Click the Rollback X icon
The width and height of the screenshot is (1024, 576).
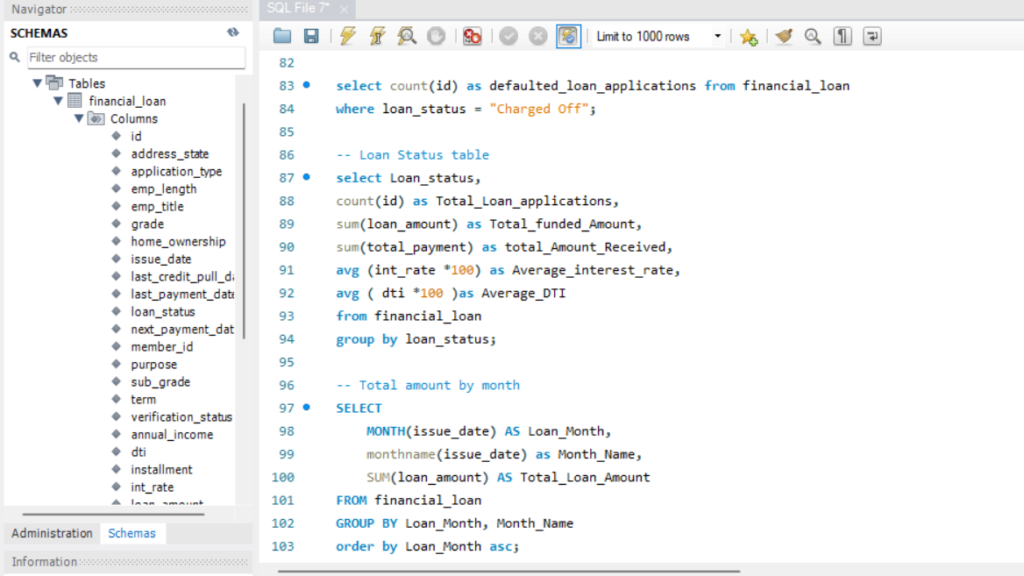537,36
